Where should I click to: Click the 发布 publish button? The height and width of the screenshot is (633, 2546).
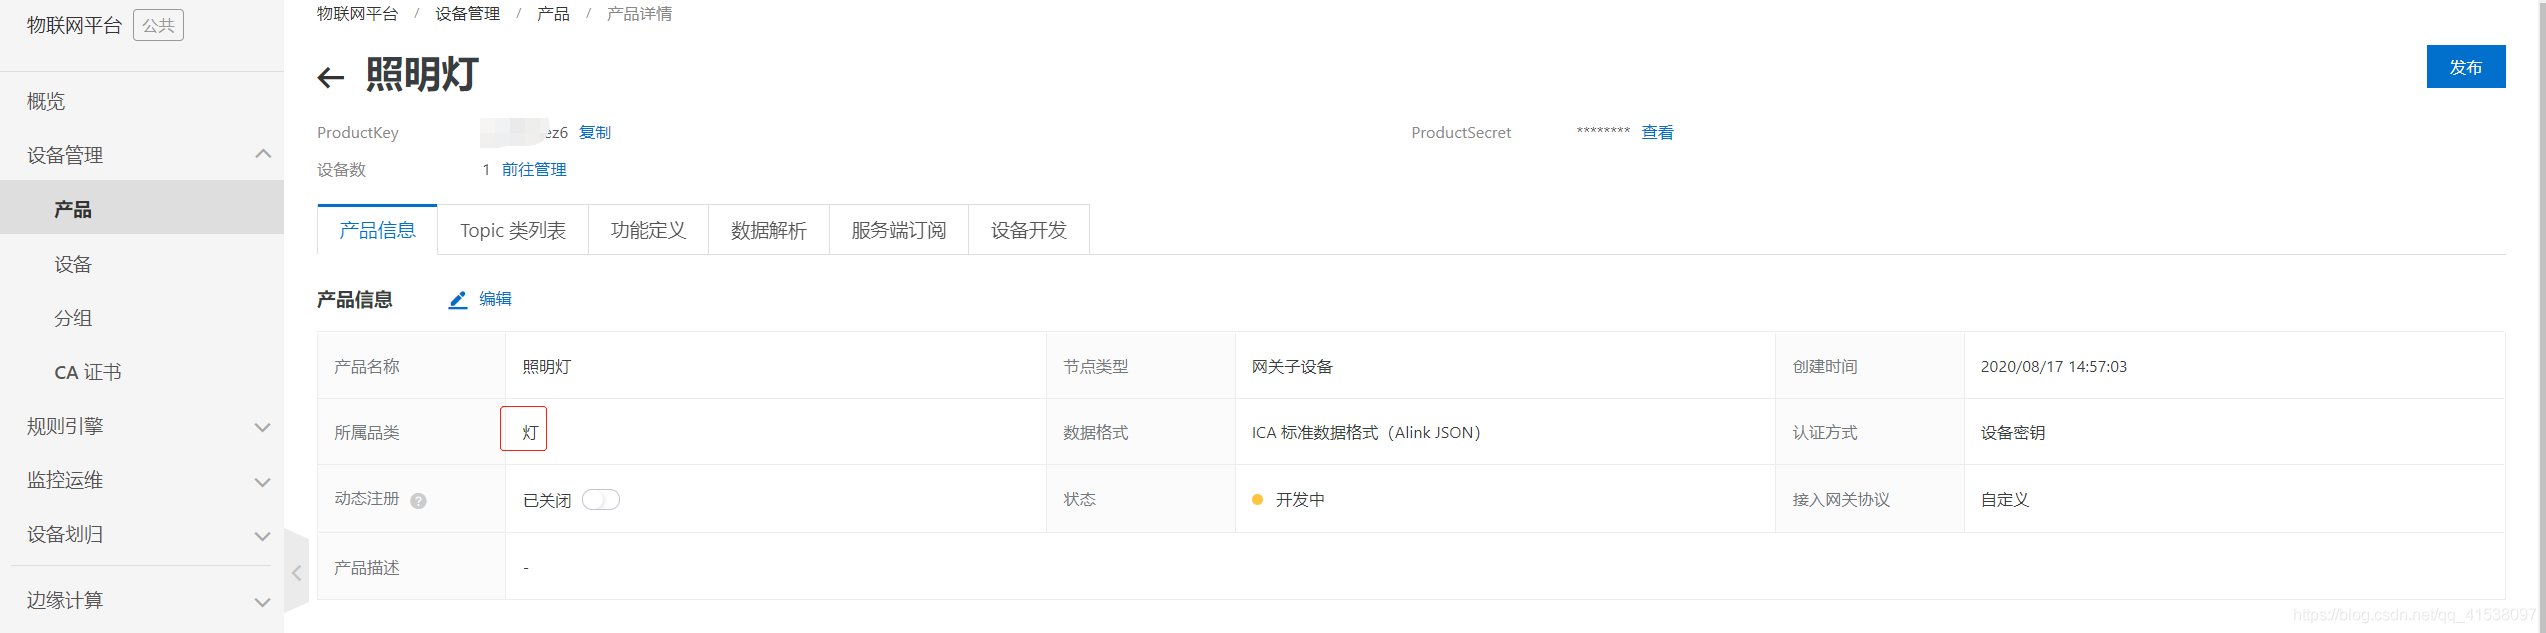pyautogui.click(x=2465, y=67)
